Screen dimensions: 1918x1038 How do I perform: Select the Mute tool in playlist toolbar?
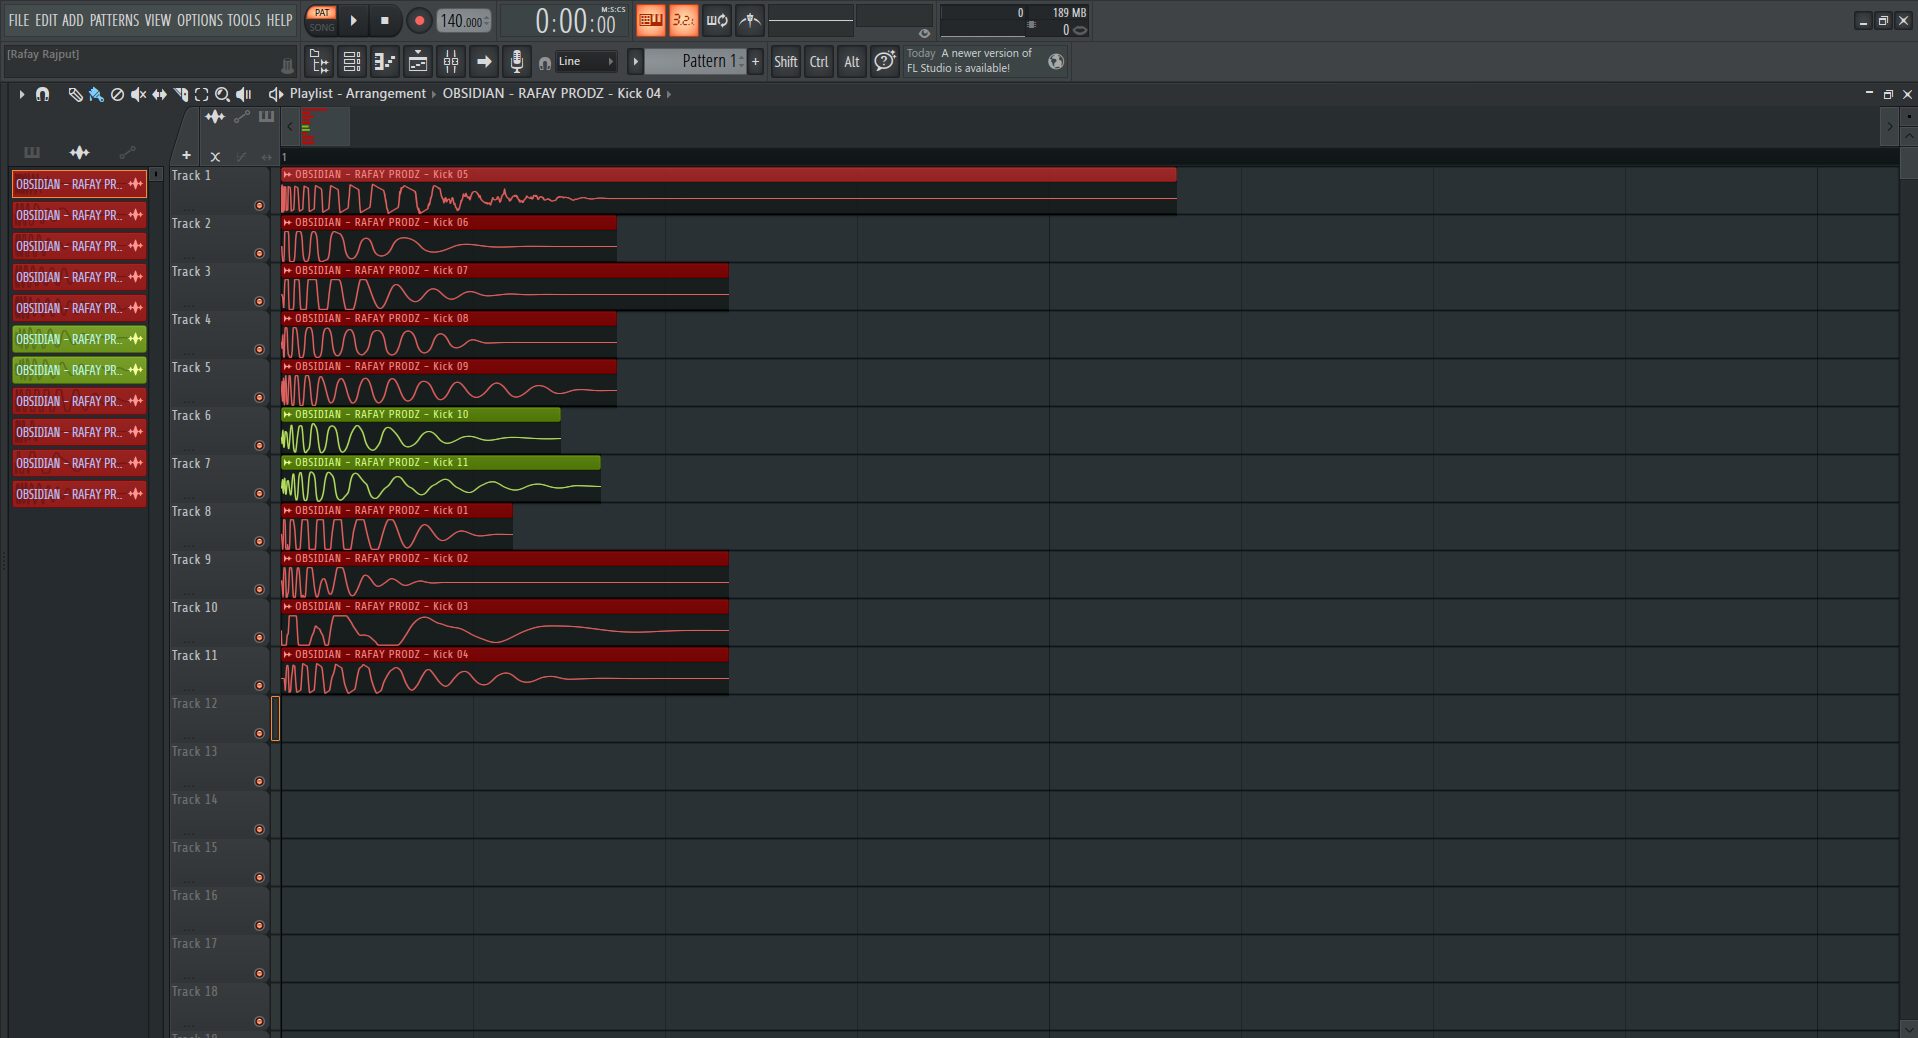(138, 94)
